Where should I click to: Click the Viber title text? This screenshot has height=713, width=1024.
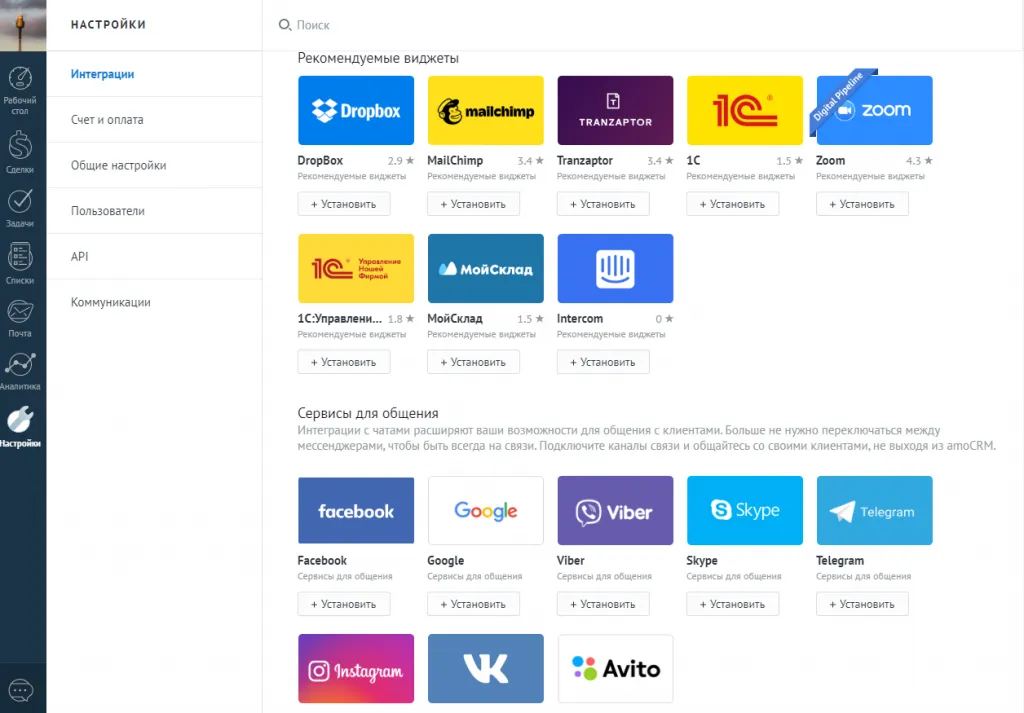pos(570,560)
